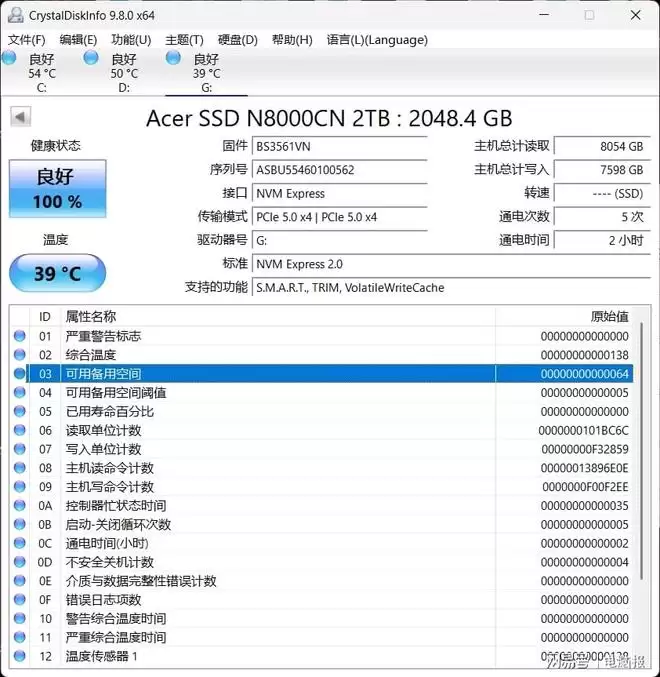Screen dimensions: 660x677
Task: Select drive C: status orb at 54 °C
Action: pos(9,59)
